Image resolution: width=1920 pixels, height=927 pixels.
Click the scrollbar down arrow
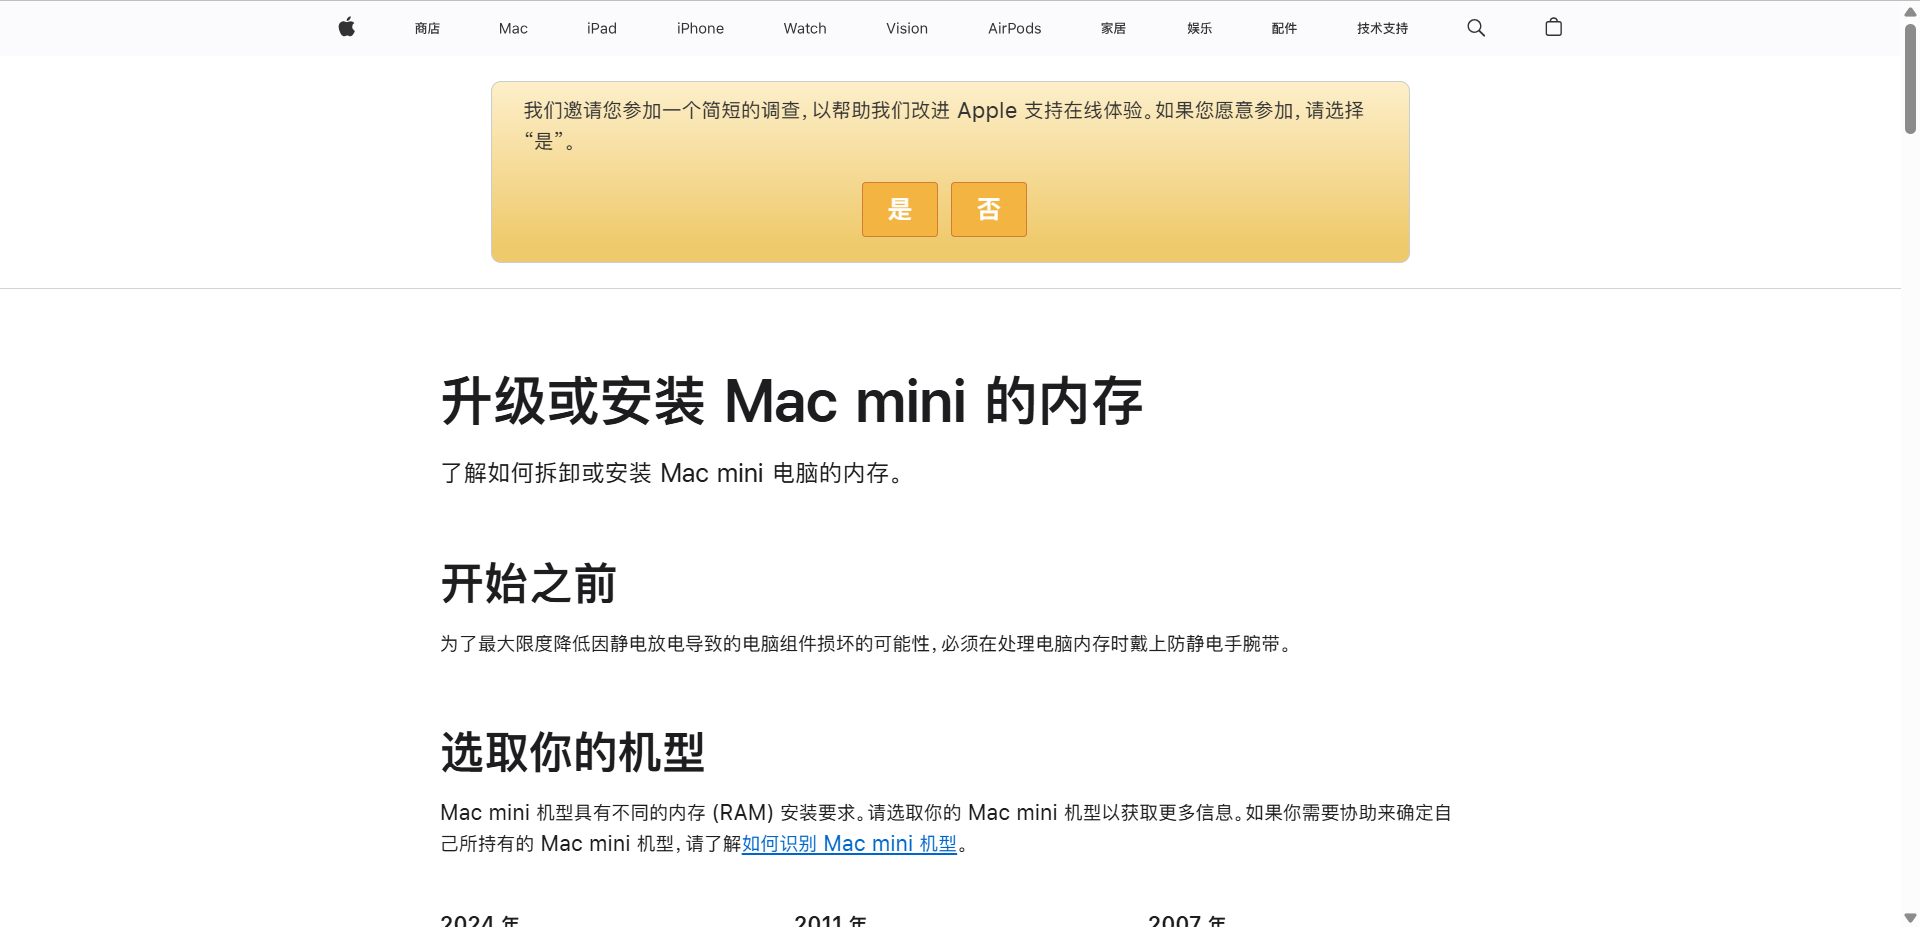(1910, 917)
